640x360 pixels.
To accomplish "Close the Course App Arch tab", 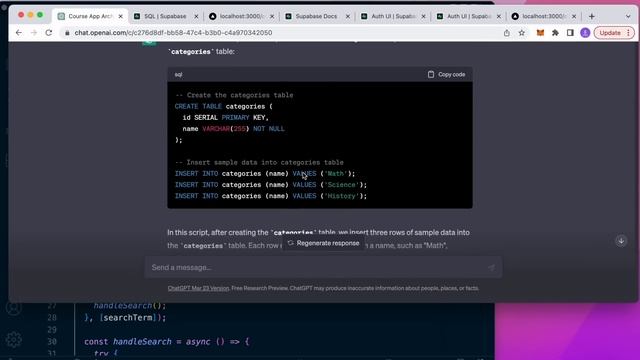I will (x=120, y=16).
